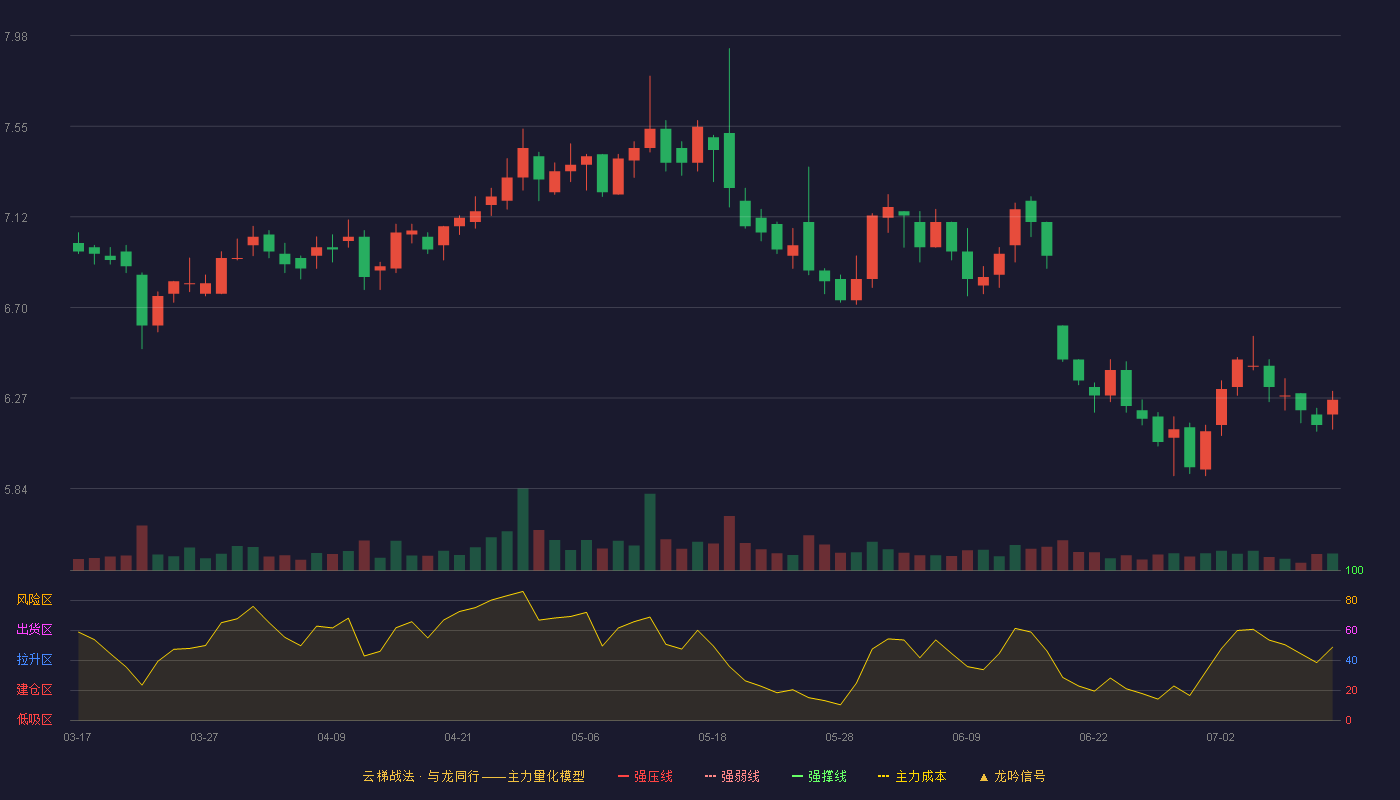Select the 07-02 date label

pos(1220,737)
